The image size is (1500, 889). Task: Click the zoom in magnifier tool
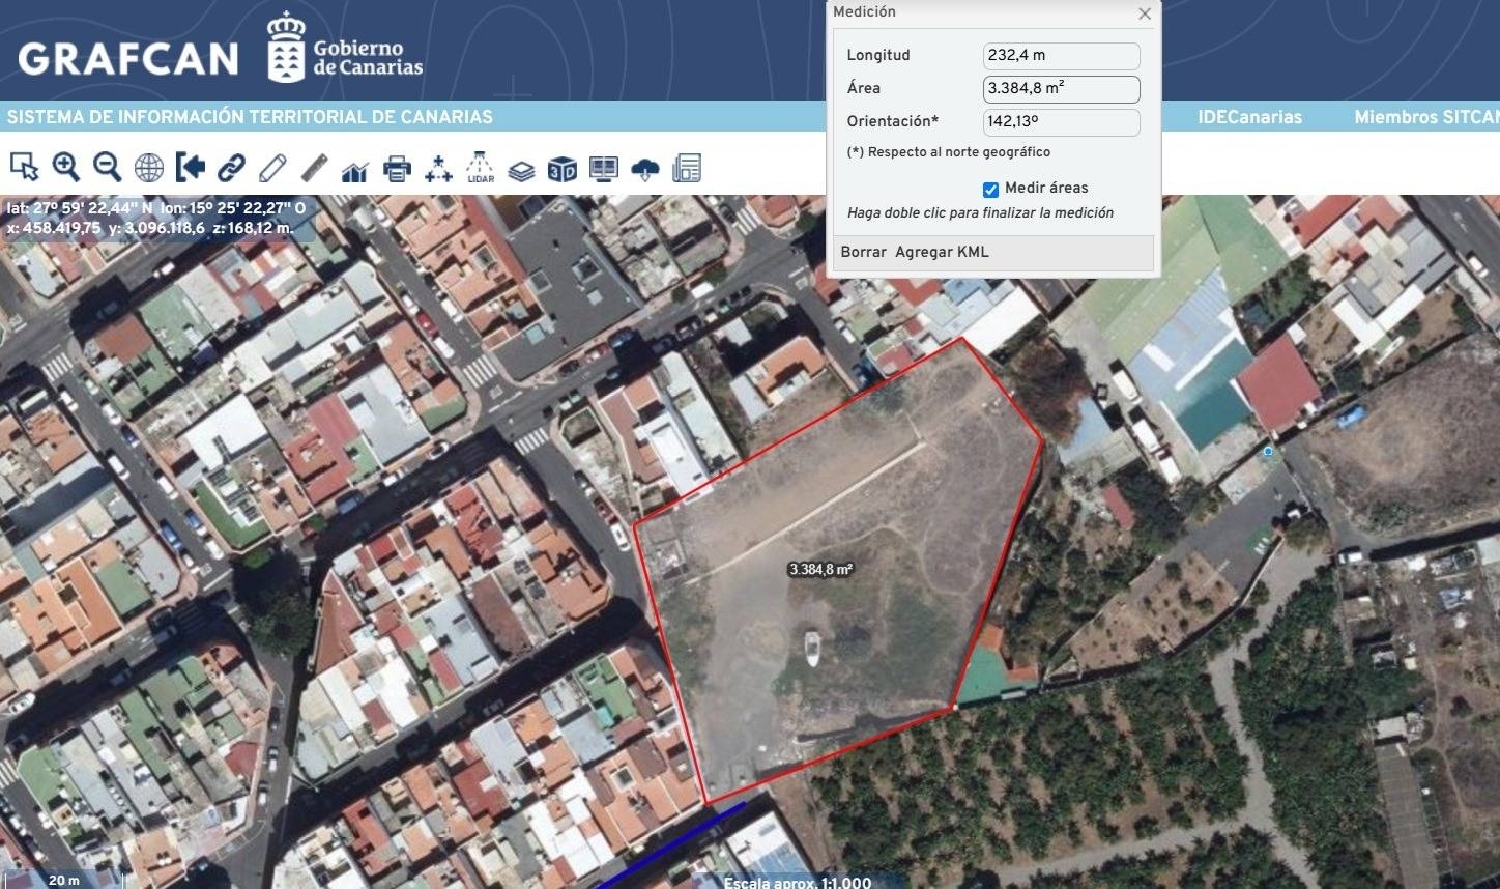pos(66,167)
